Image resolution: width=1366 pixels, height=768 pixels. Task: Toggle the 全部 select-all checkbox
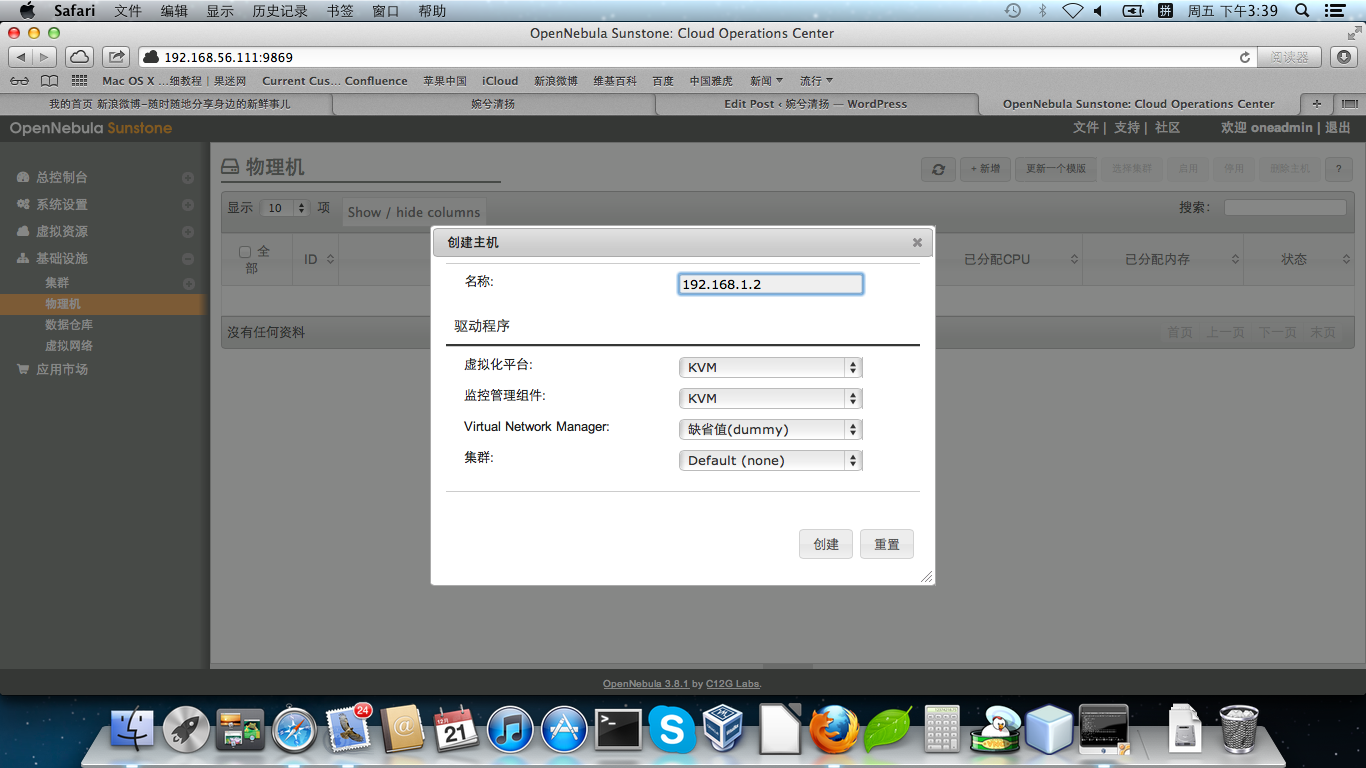tap(245, 252)
